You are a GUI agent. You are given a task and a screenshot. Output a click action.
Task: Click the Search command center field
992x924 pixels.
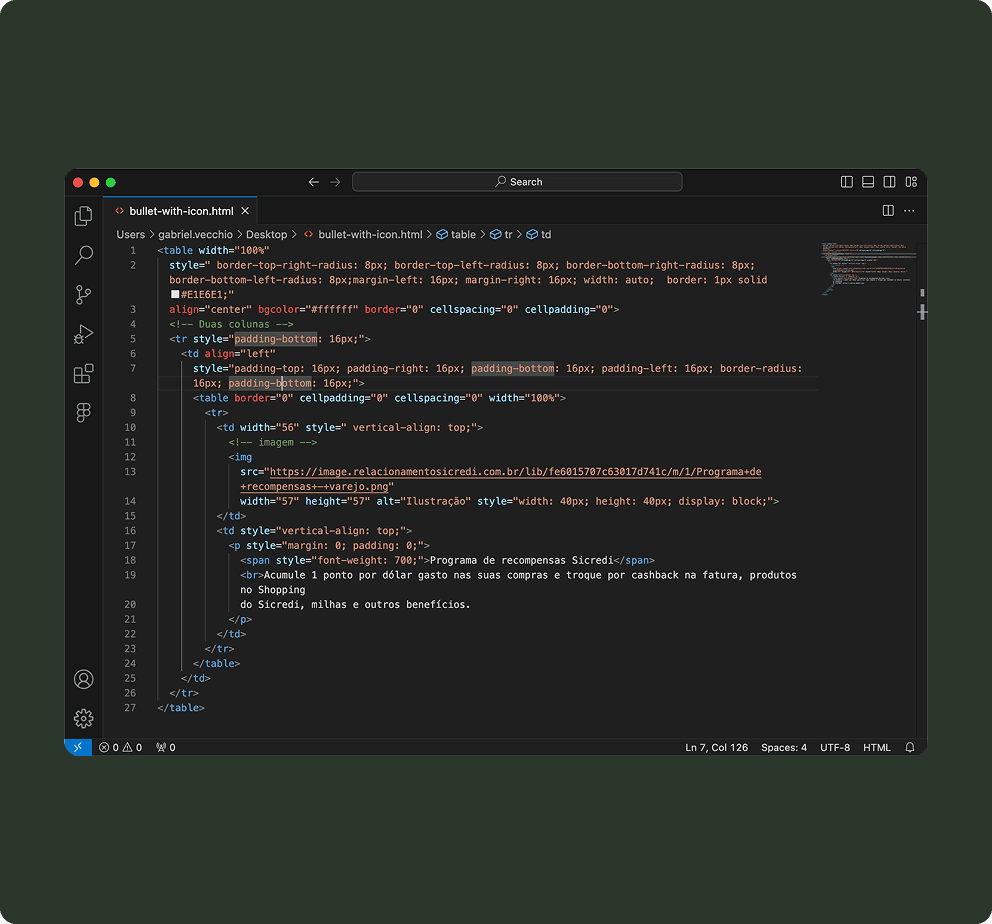(x=518, y=182)
